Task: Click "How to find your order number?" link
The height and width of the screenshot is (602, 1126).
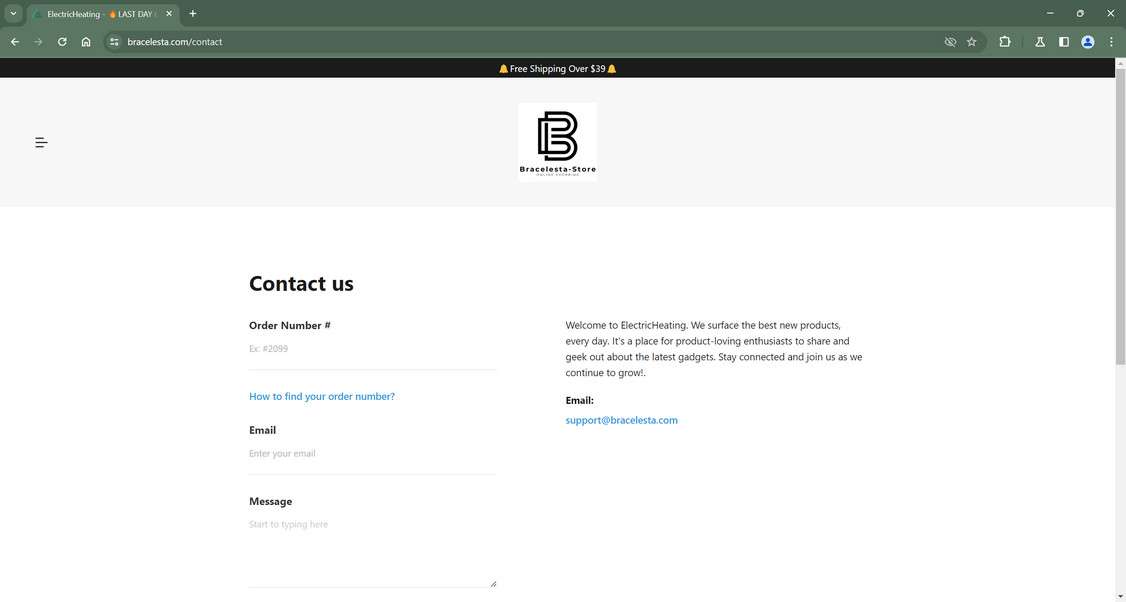Action: point(322,397)
